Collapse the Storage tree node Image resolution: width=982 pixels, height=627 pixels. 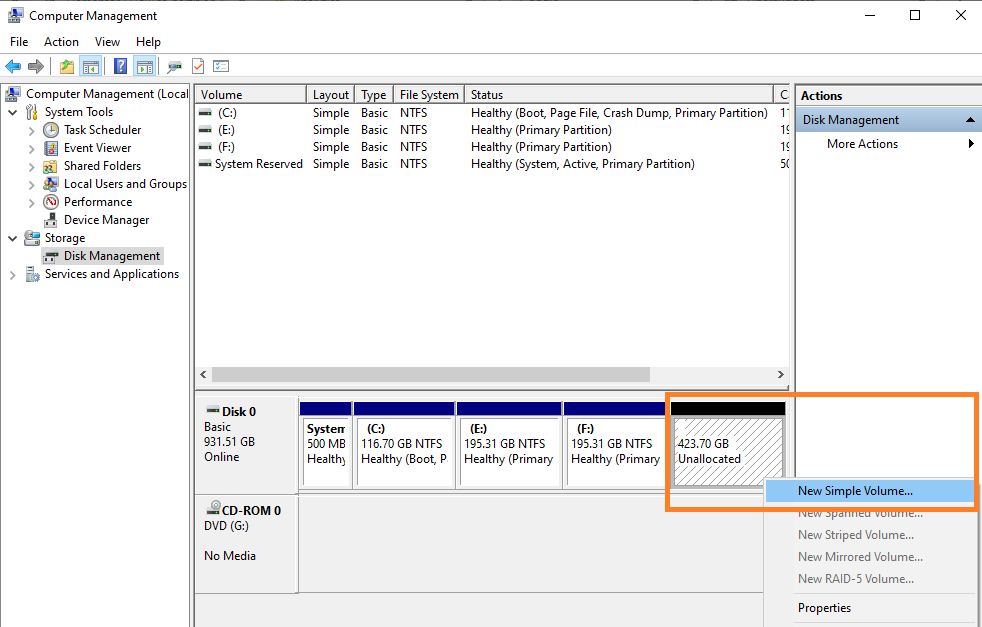tap(13, 239)
